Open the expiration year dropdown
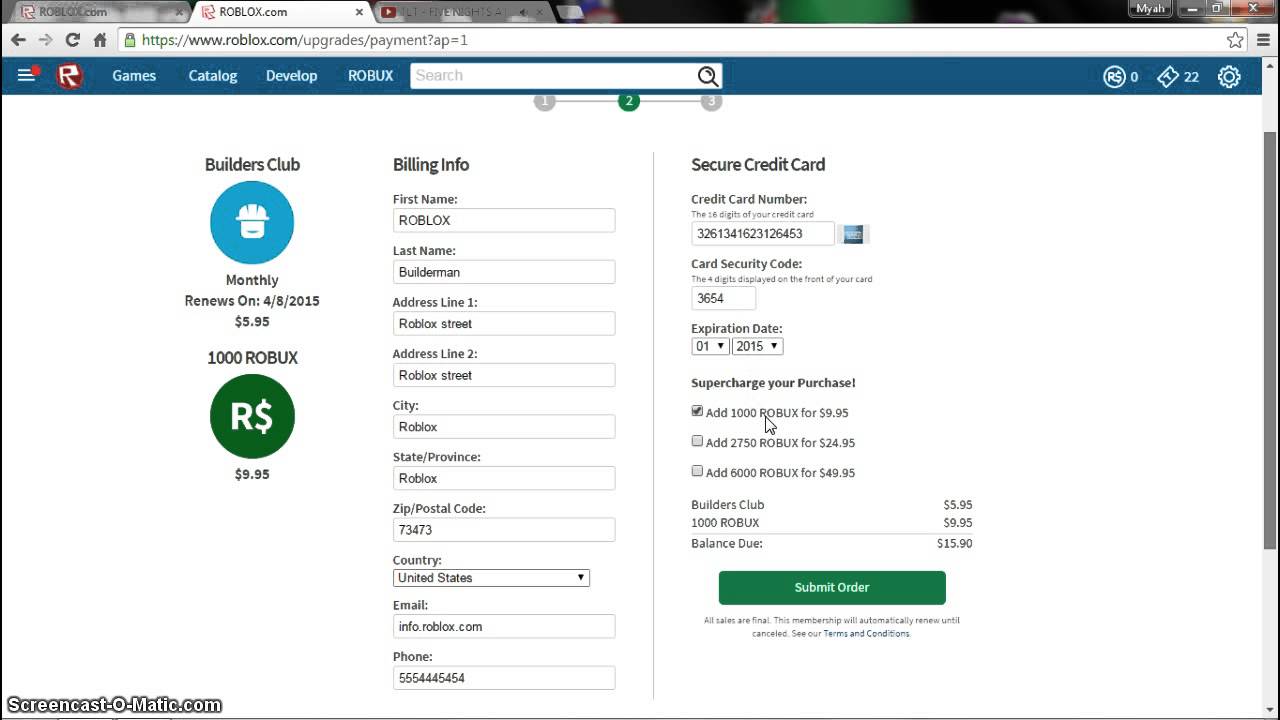Screen dimensions: 1280x720 757,346
